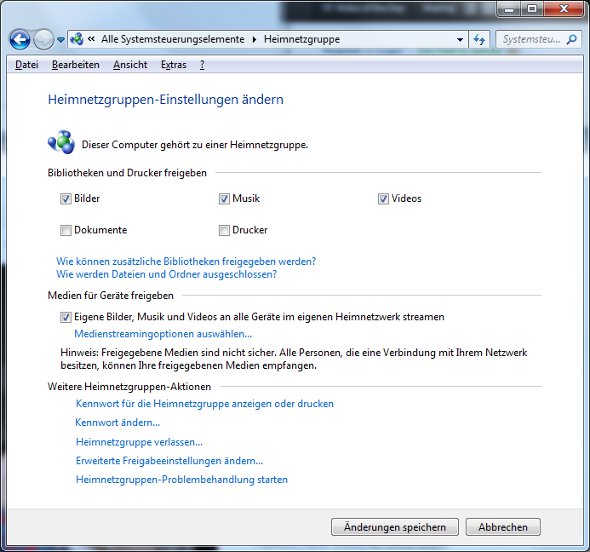Image resolution: width=590 pixels, height=552 pixels.
Task: Click the magnifier search icon
Action: pyautogui.click(x=572, y=39)
